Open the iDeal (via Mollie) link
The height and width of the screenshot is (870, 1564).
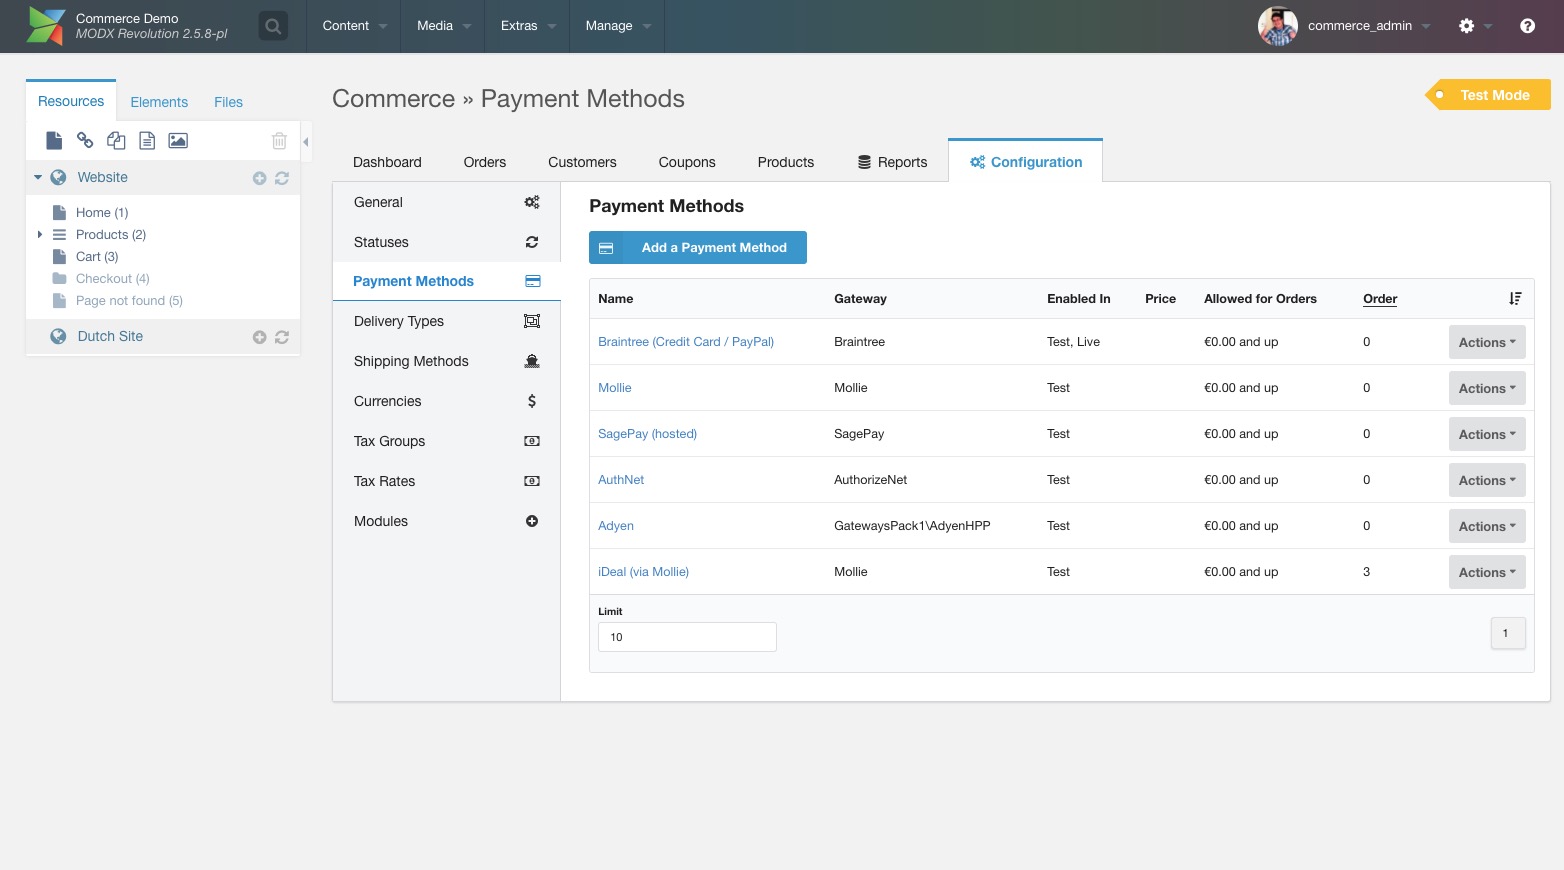click(x=643, y=572)
